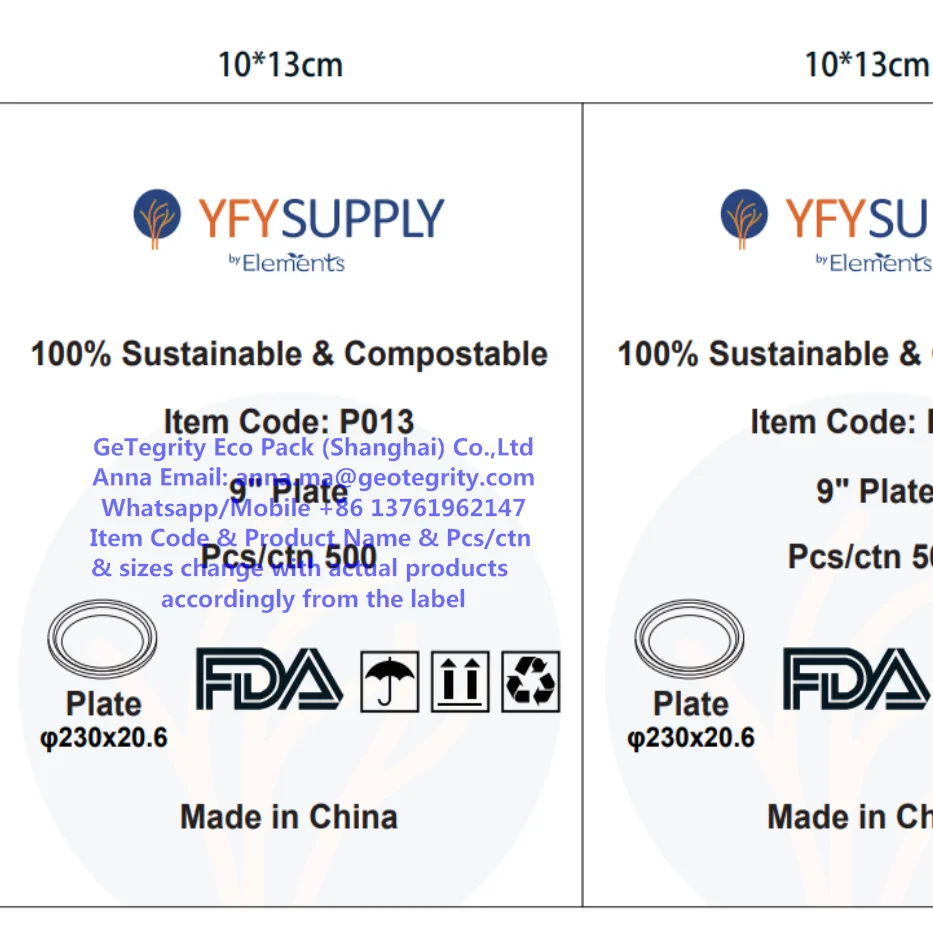Click the FDA logo on left label

[x=269, y=679]
